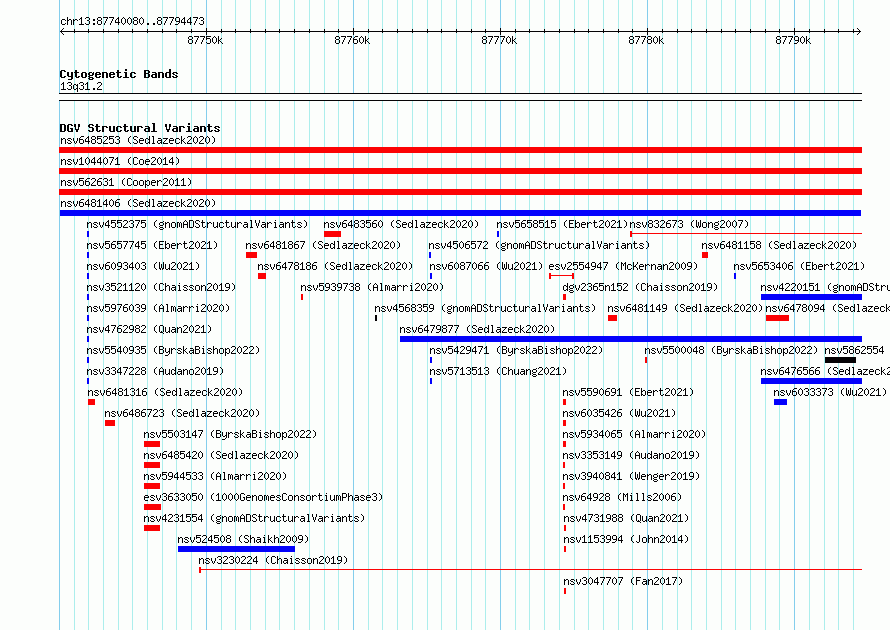Click nsv6093403 (Wu2021) variant
Screen dimensions: 890x630
point(143,266)
